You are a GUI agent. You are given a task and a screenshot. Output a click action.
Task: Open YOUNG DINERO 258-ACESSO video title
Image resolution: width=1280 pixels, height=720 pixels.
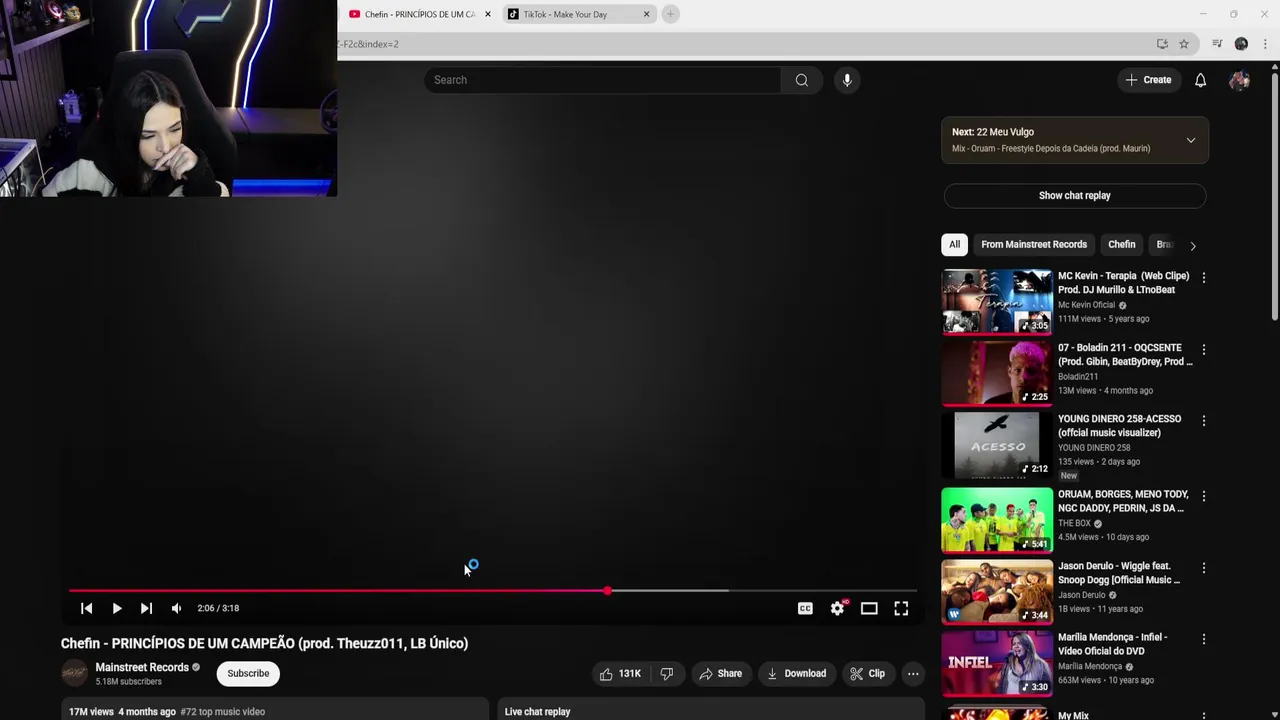[1120, 426]
